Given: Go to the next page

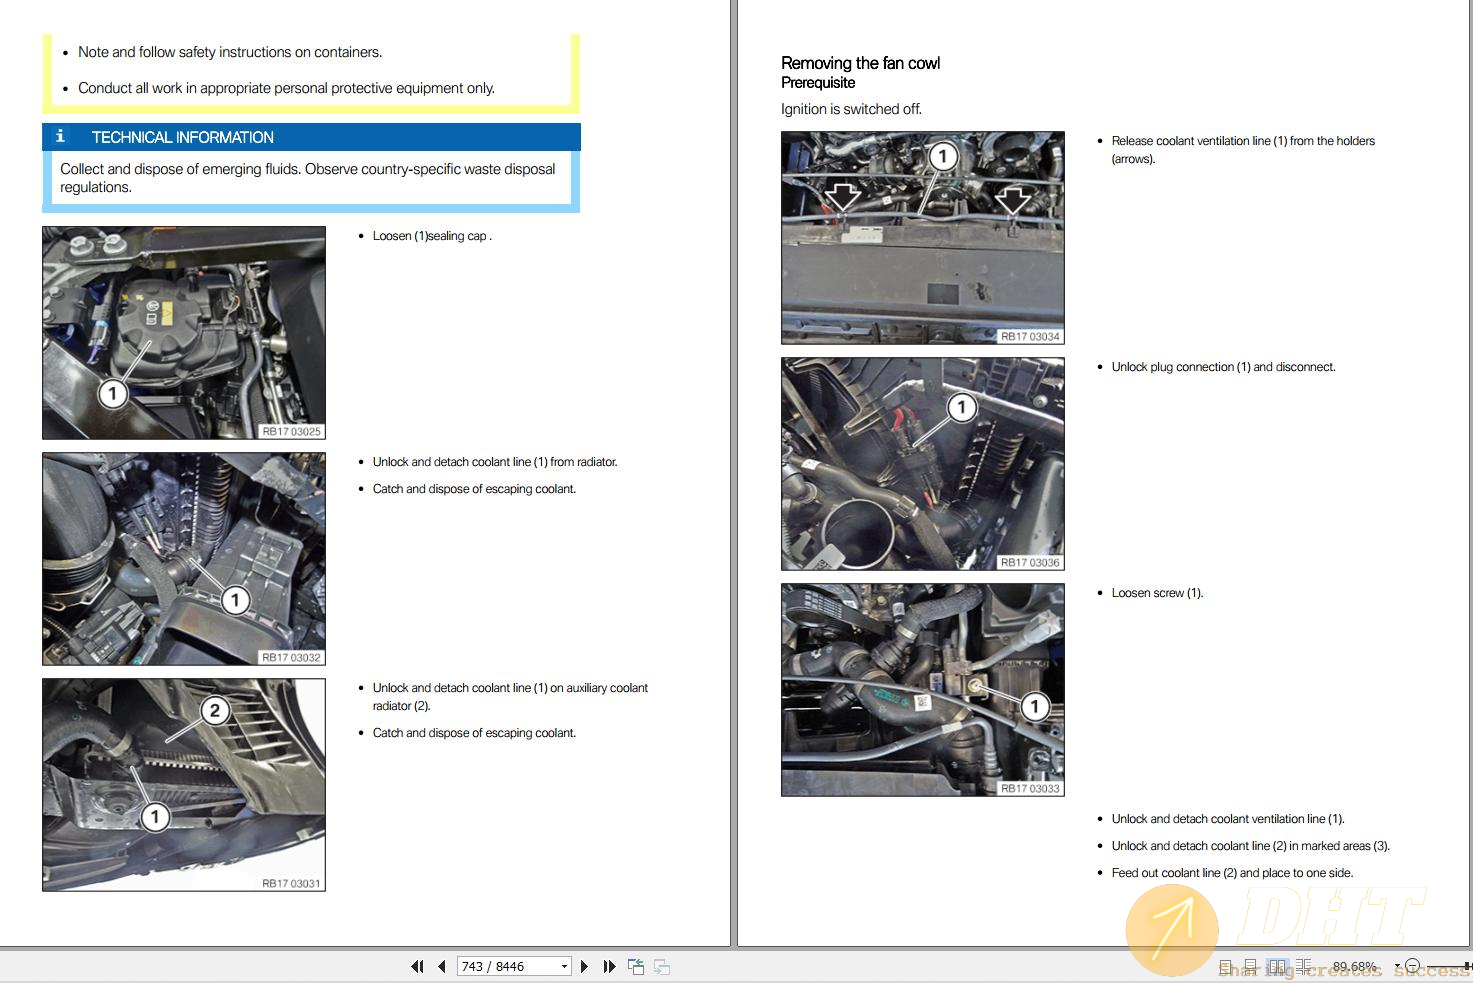Looking at the screenshot, I should point(585,966).
